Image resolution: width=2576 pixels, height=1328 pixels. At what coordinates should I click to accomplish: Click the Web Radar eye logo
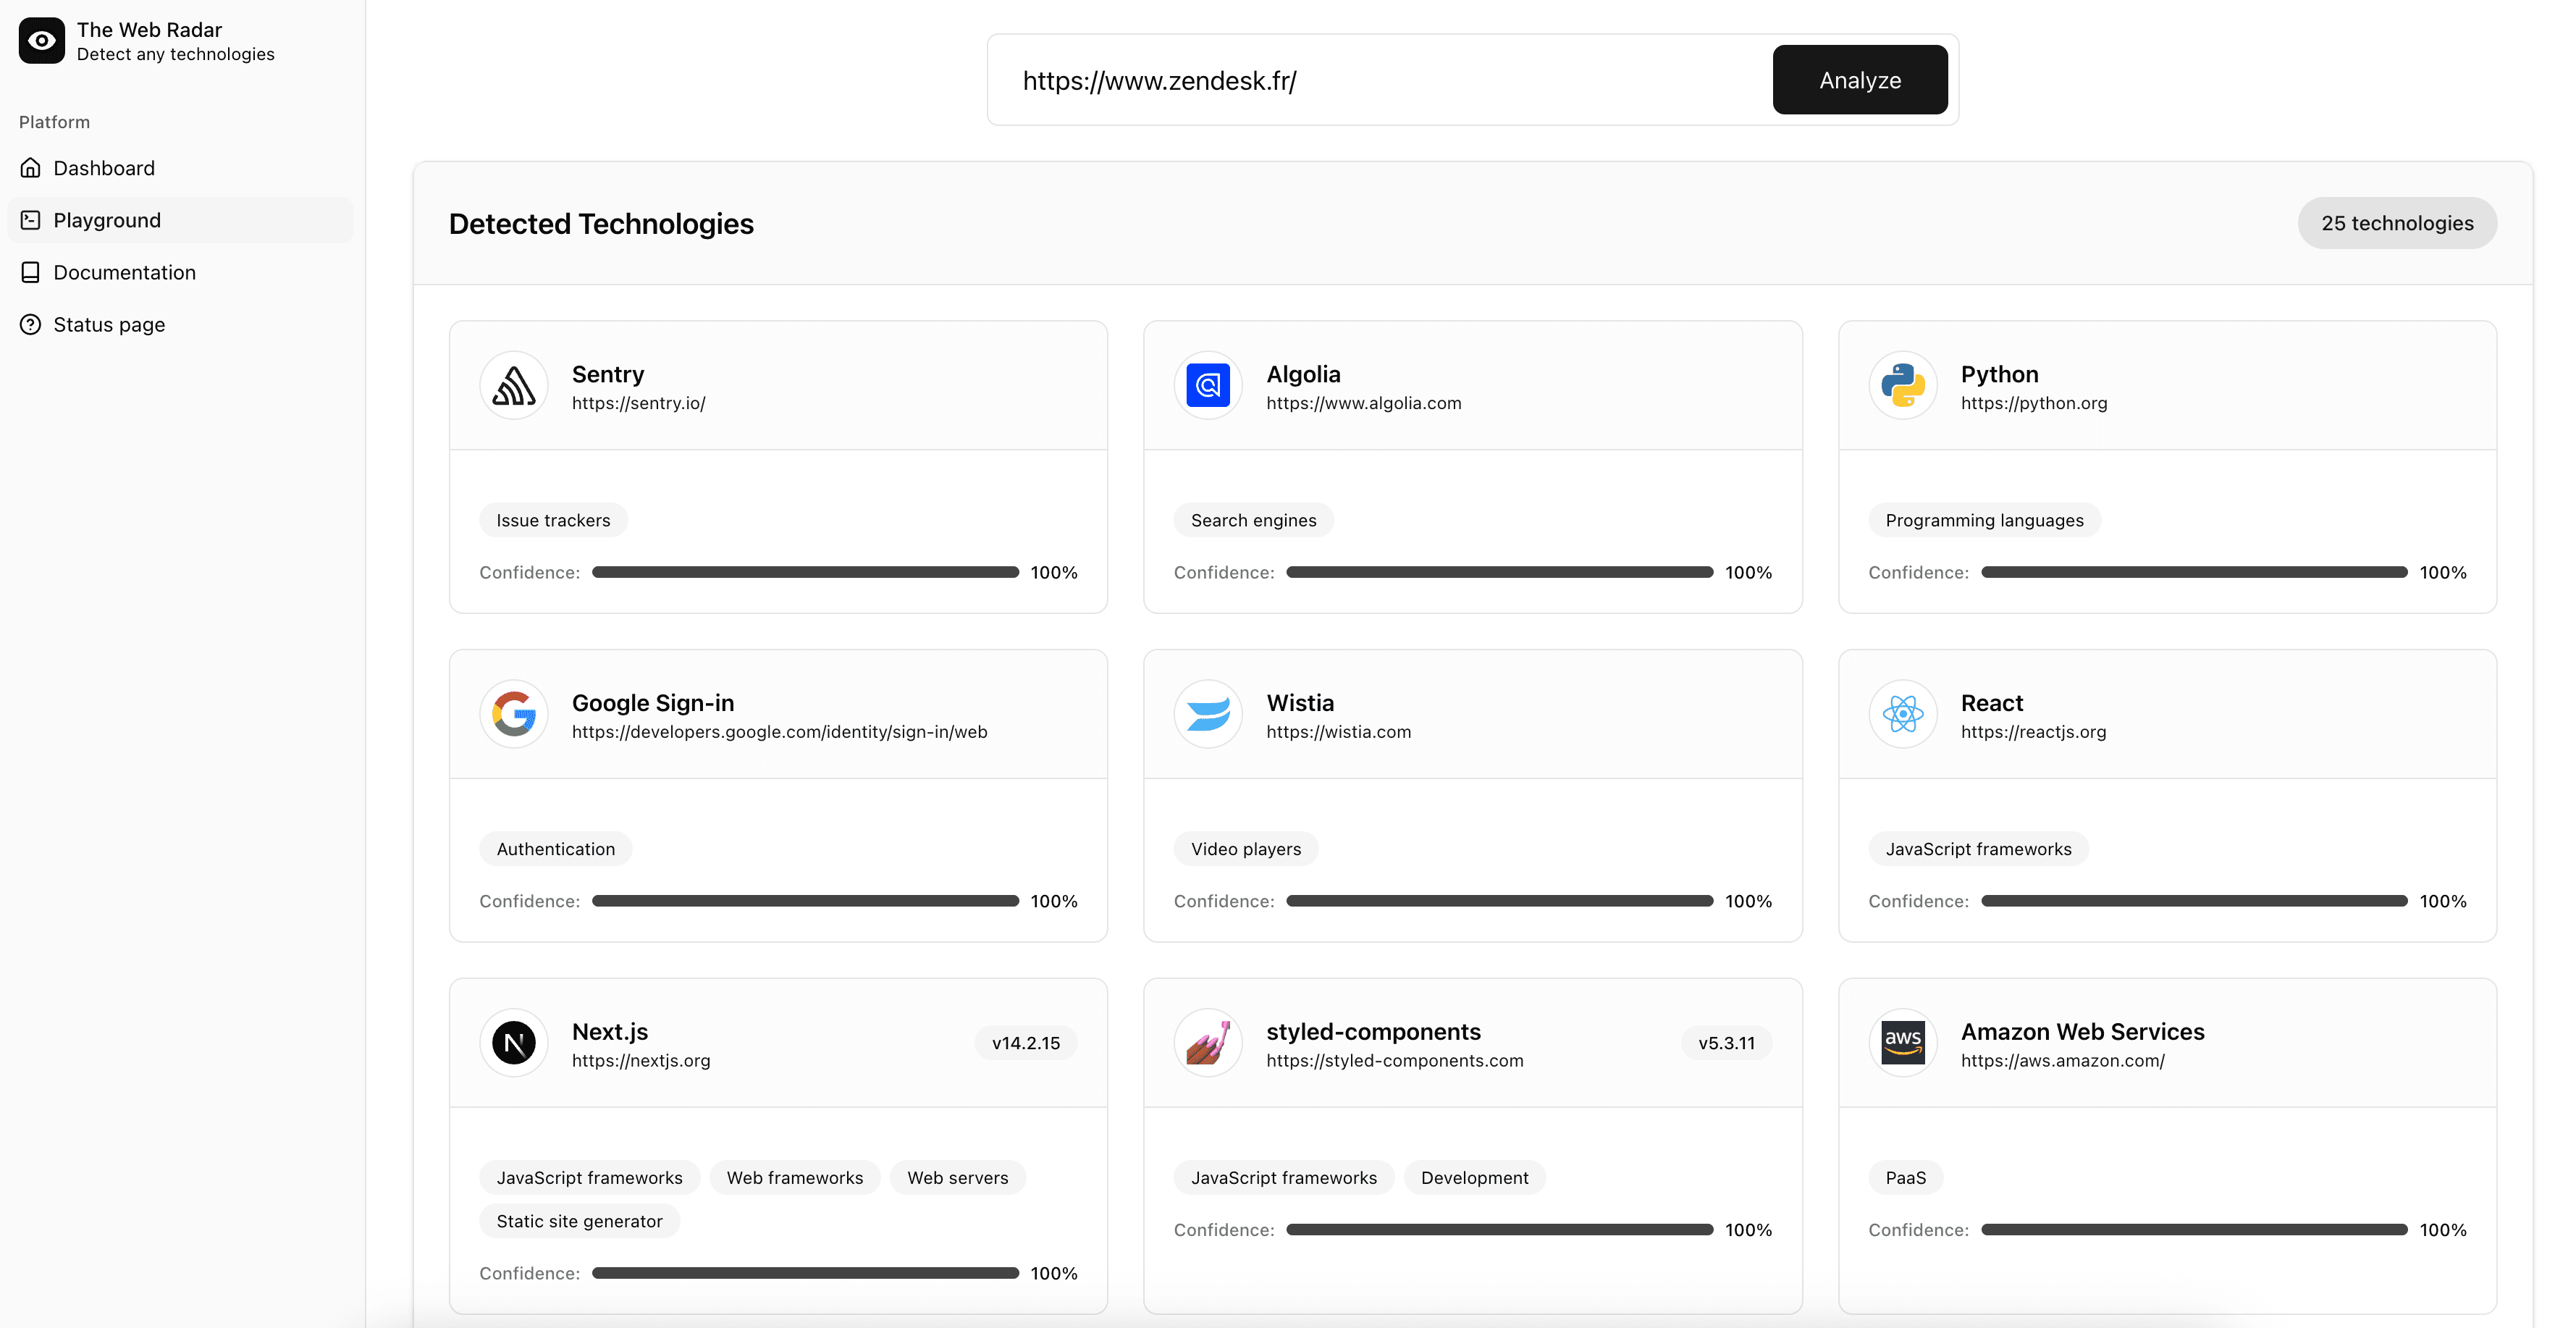tap(41, 41)
